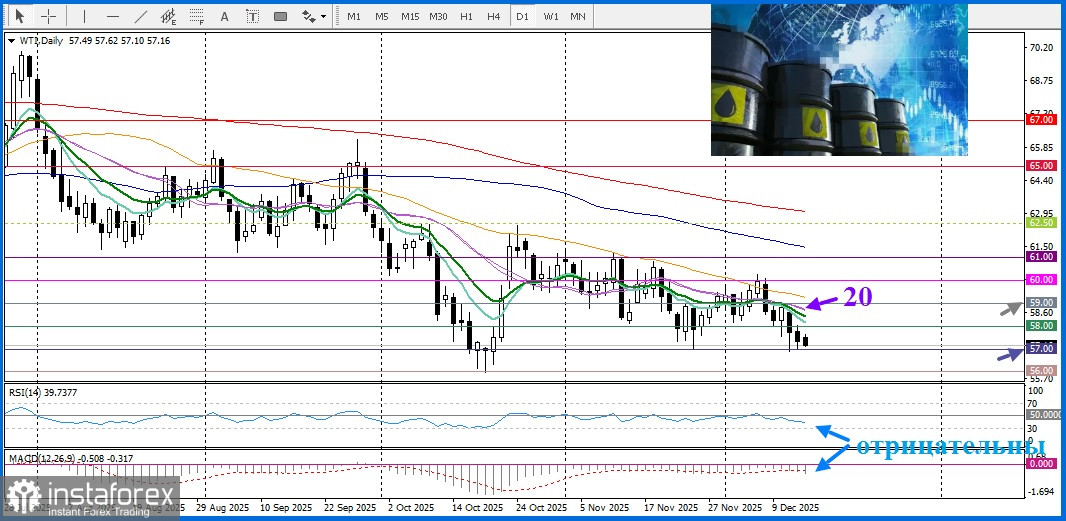Activate the crosshair tool
This screenshot has width=1066, height=521.
48,16
